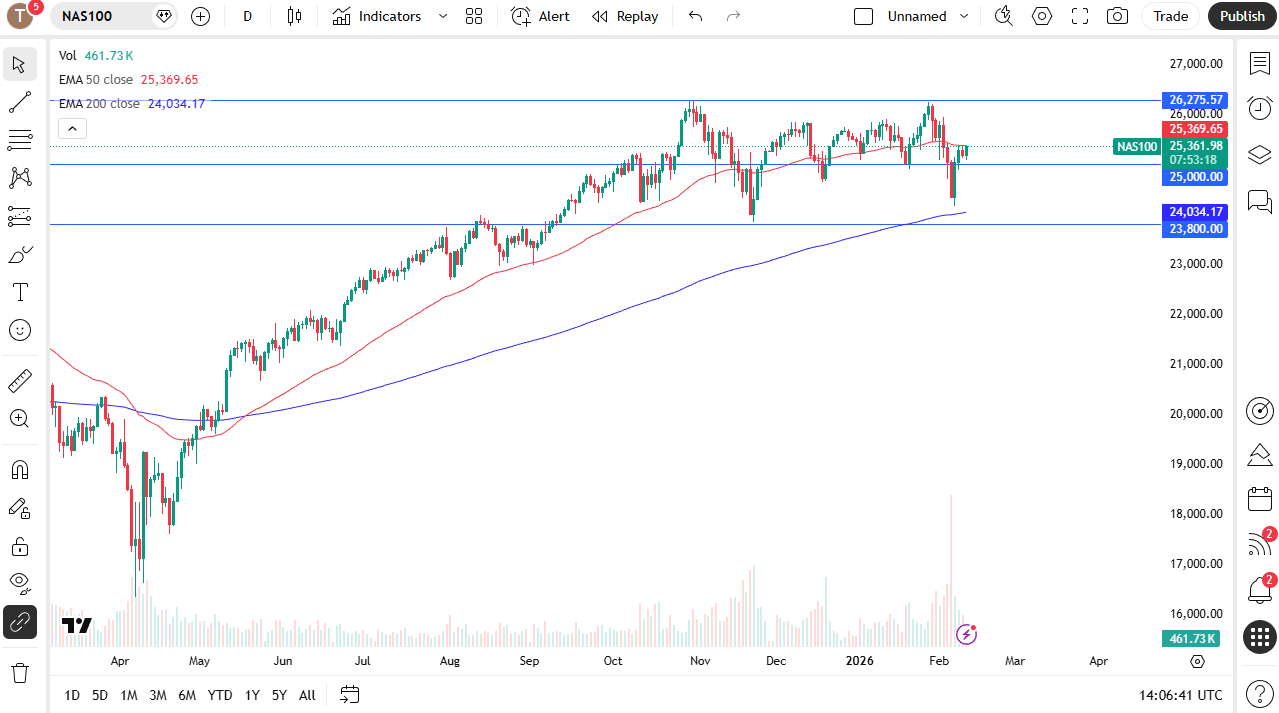This screenshot has height=713, width=1279.
Task: Select the brush drawing tool
Action: [19, 254]
